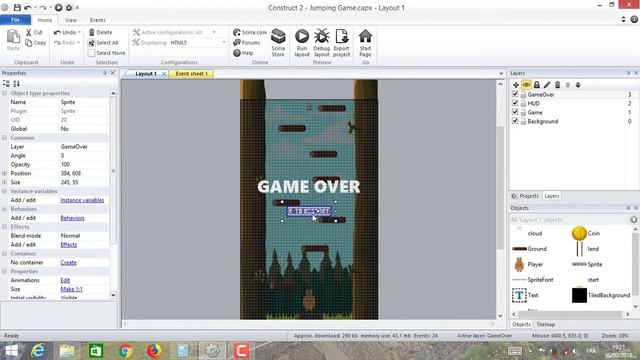This screenshot has width=640, height=360.
Task: Toggle layer visibility eye icon in Layers toolbar
Action: pos(526,85)
